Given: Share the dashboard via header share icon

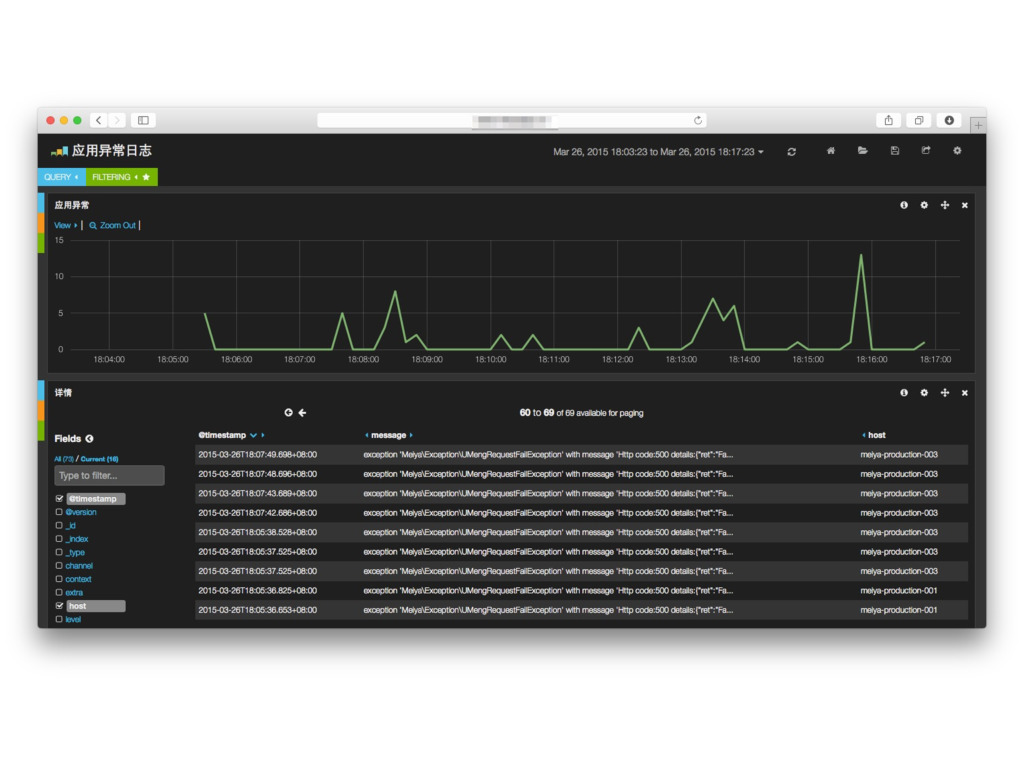Looking at the screenshot, I should pyautogui.click(x=926, y=151).
